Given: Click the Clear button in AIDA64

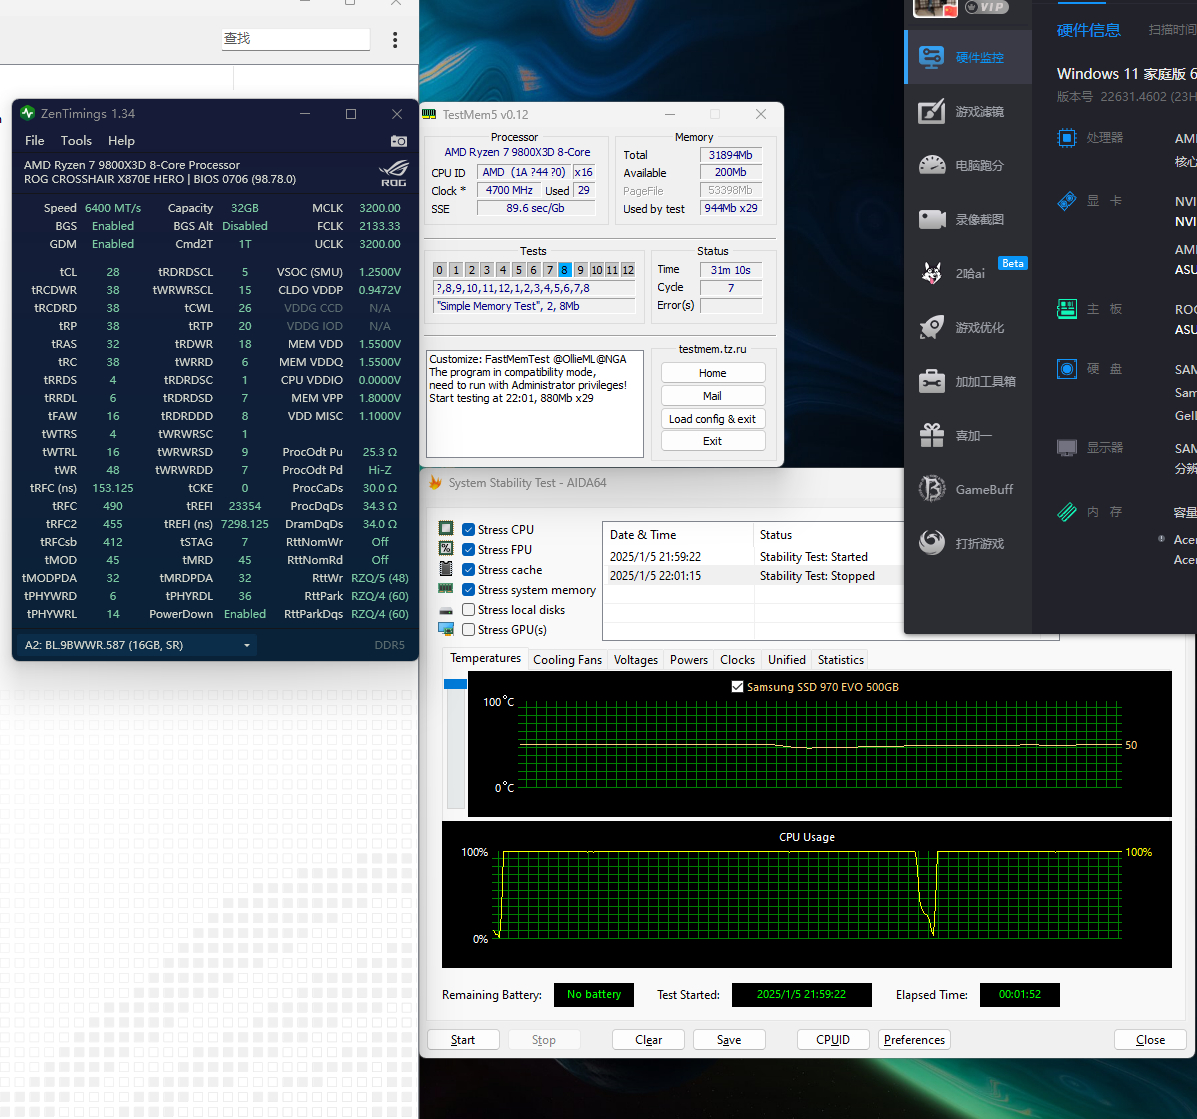Looking at the screenshot, I should [x=648, y=1040].
